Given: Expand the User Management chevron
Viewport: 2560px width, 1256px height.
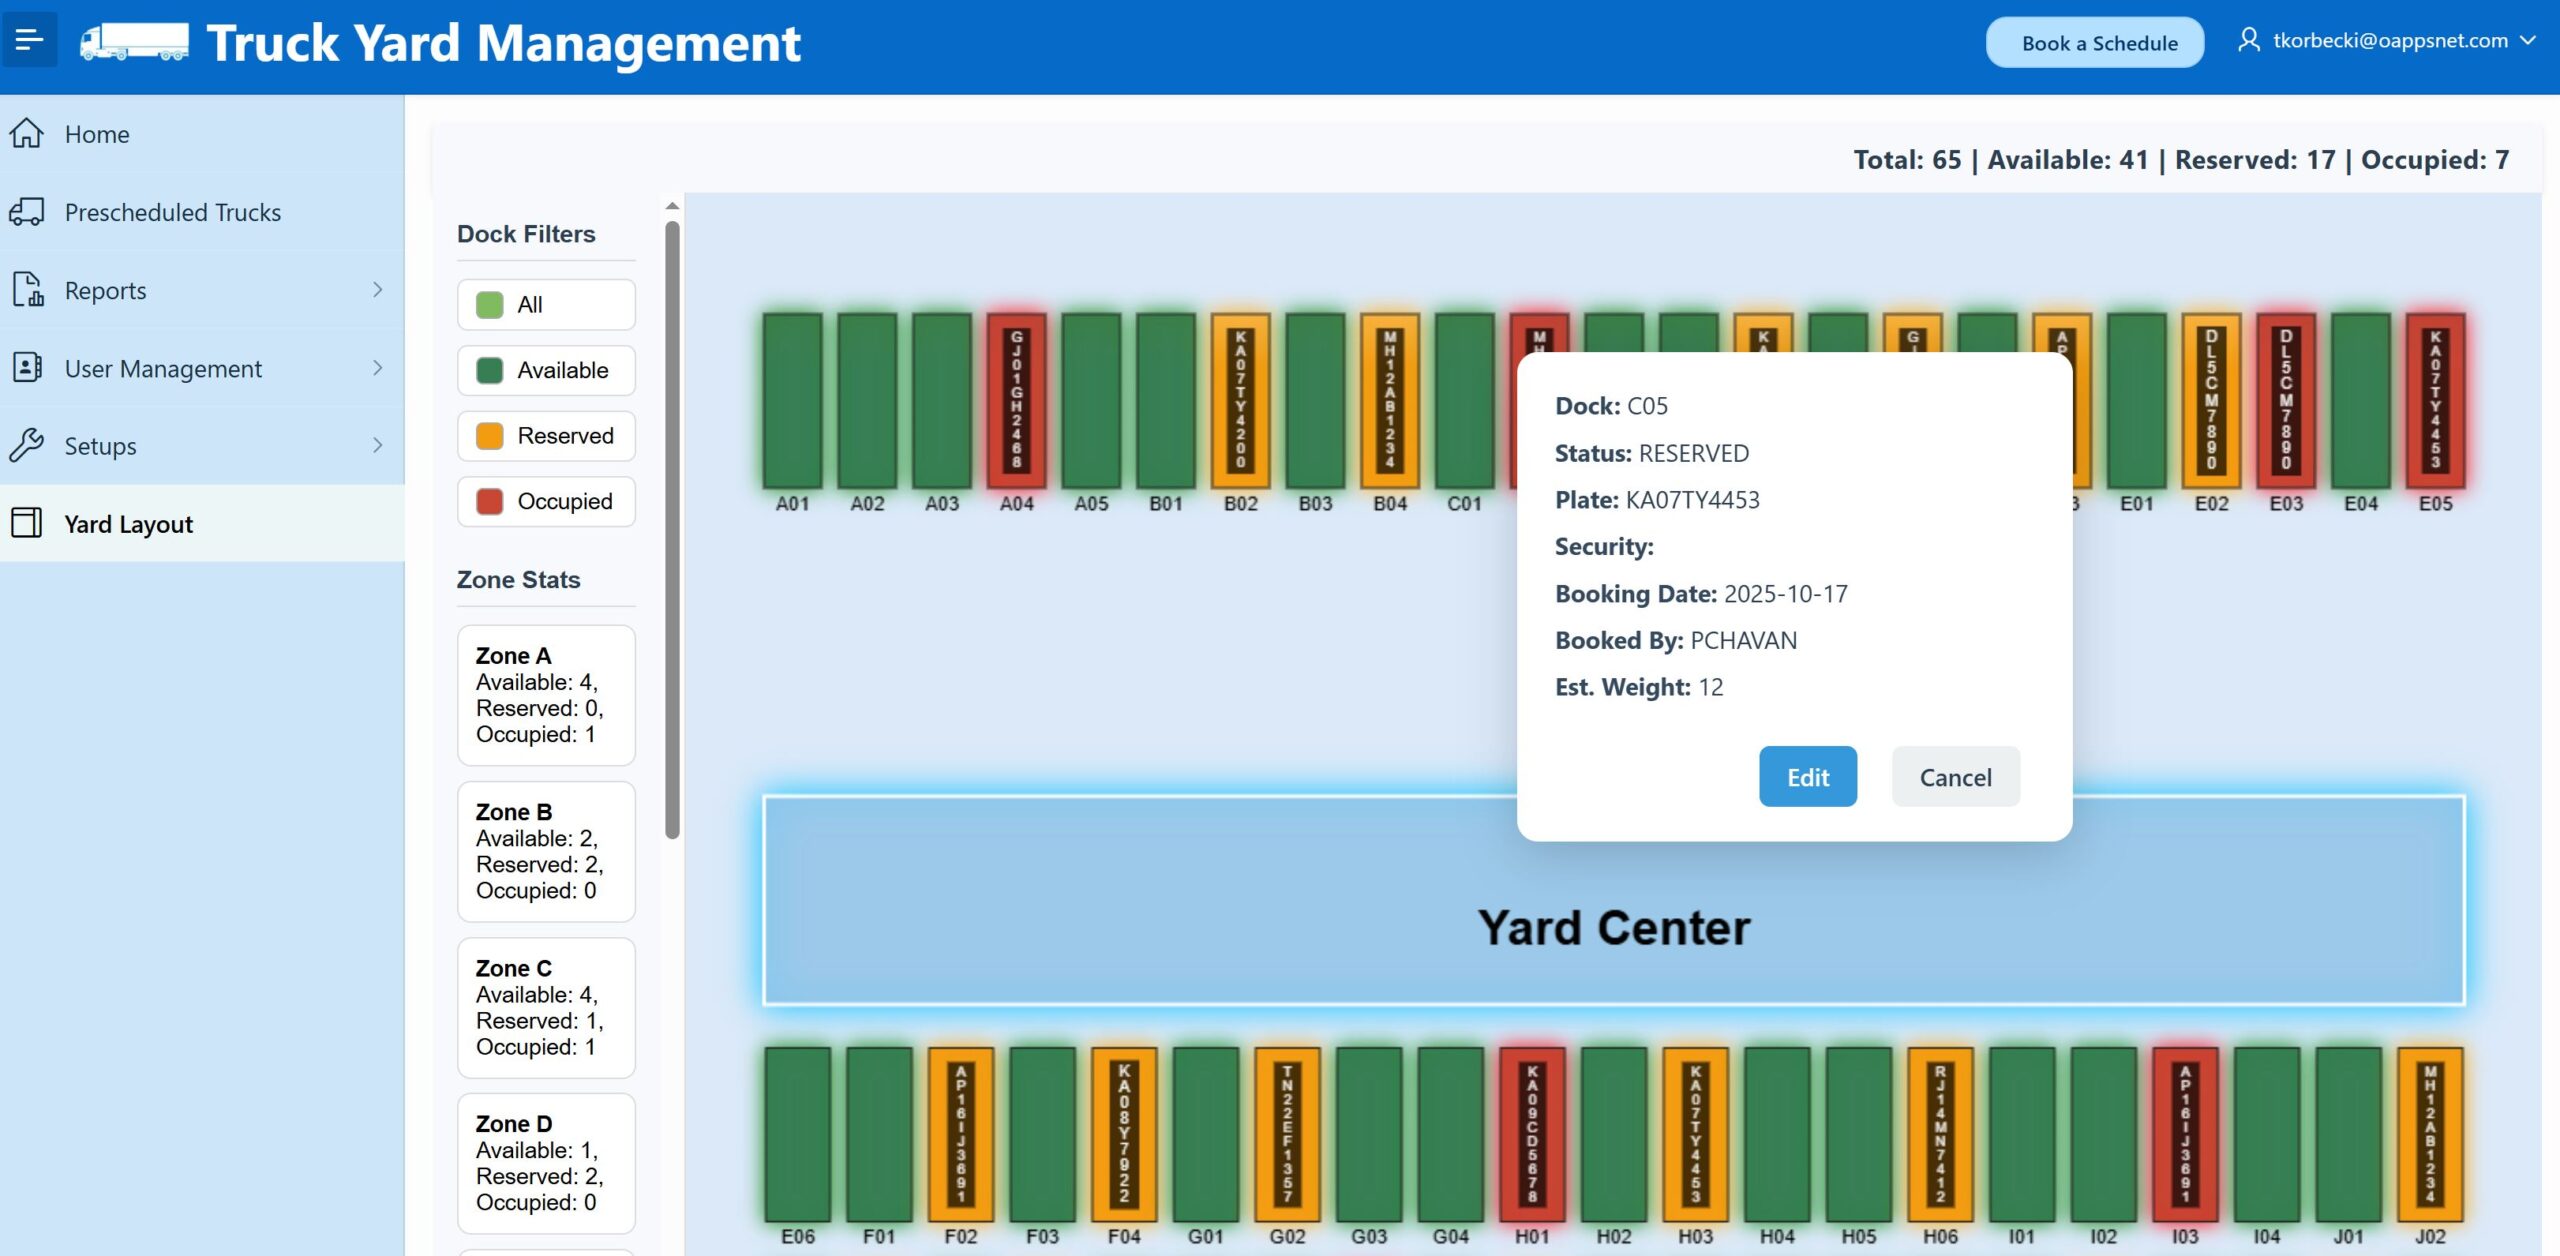Looking at the screenshot, I should pyautogui.click(x=377, y=368).
